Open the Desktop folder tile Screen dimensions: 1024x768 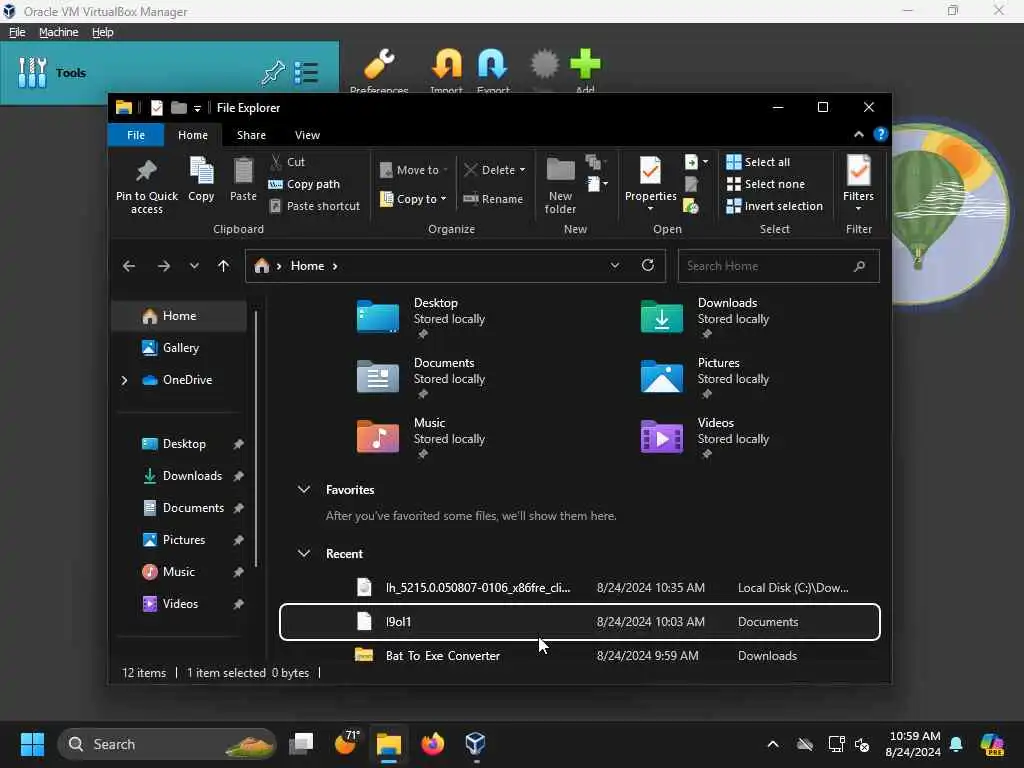tap(421, 318)
